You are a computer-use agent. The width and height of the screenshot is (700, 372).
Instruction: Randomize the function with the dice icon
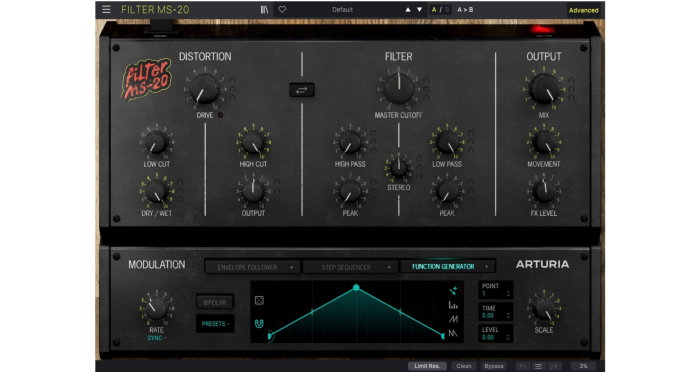(259, 301)
